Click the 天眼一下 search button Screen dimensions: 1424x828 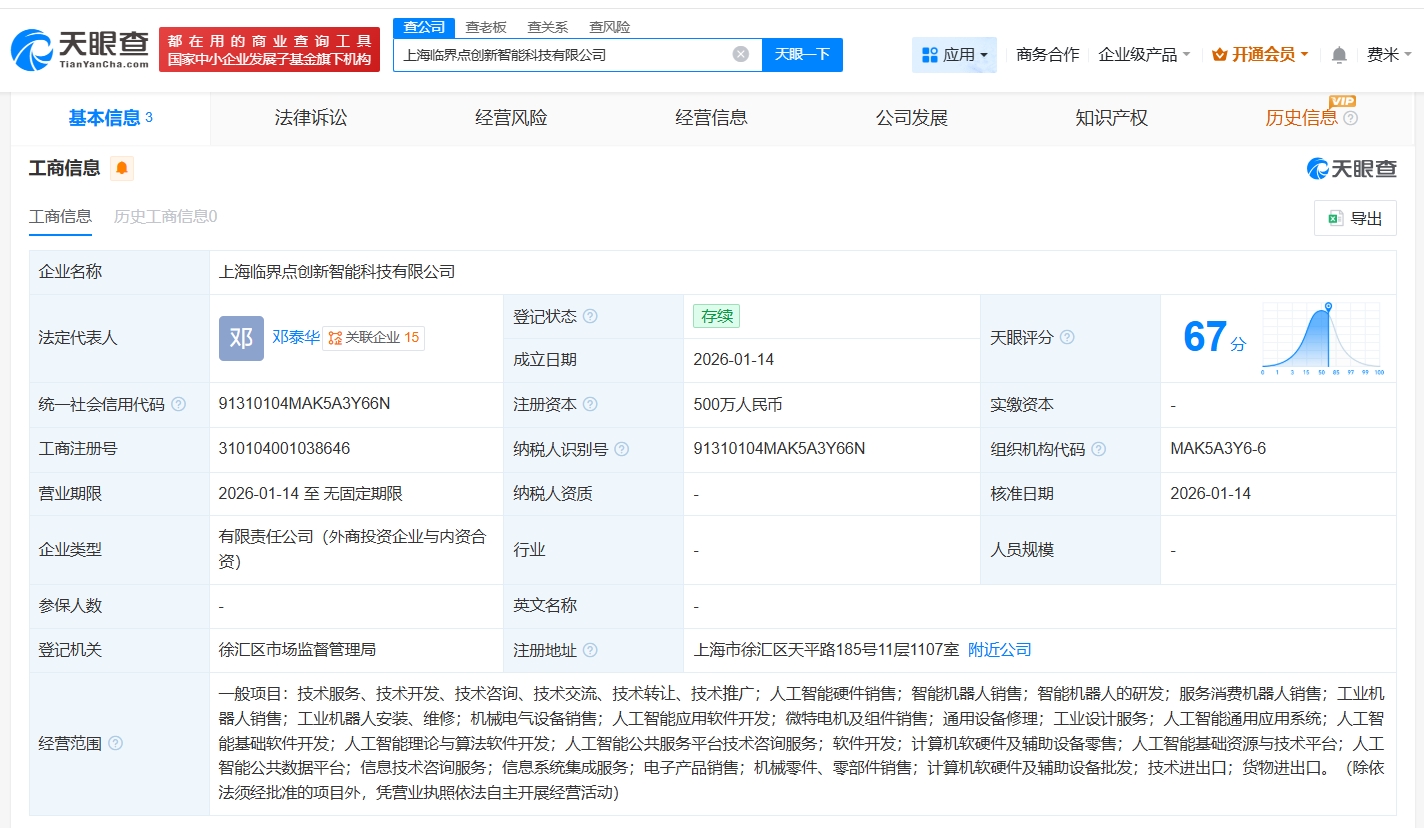(802, 54)
